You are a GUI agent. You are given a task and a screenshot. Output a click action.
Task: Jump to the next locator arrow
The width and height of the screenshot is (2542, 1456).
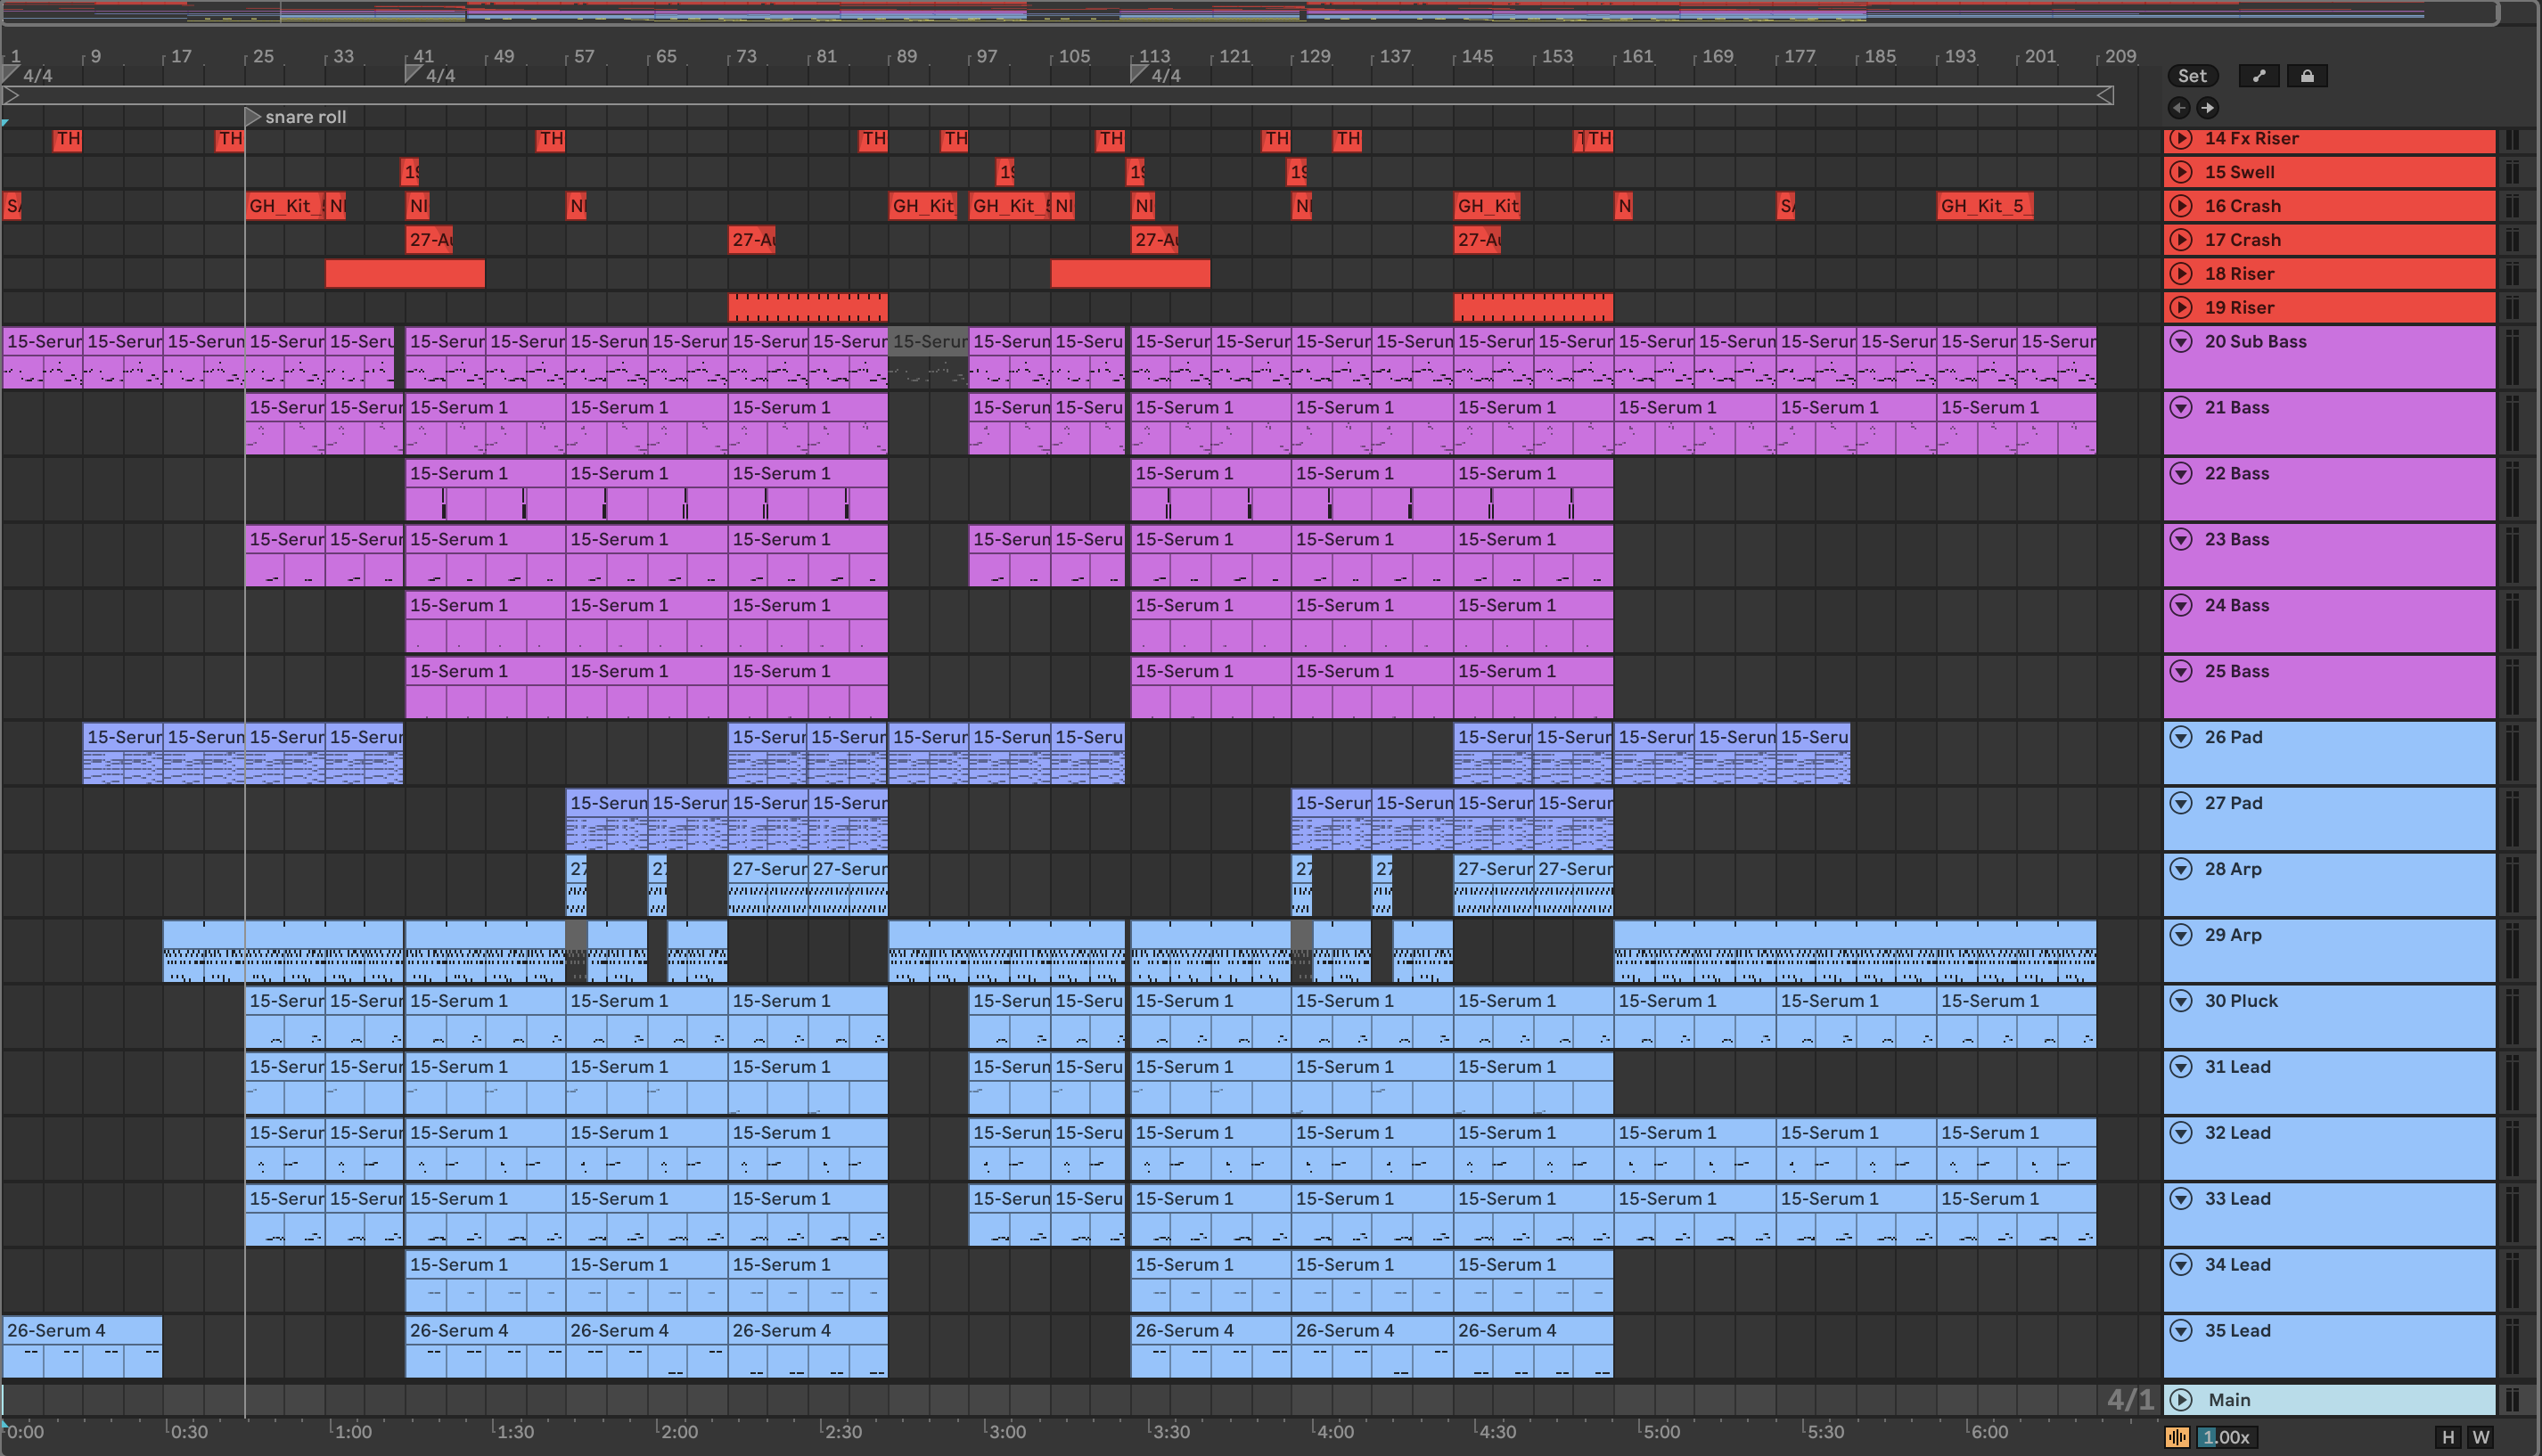[2207, 108]
